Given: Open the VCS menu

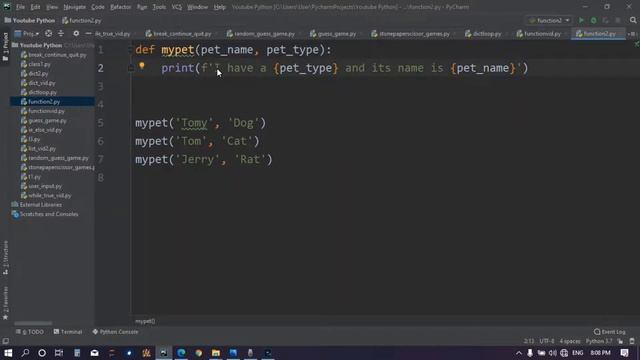Looking at the screenshot, I should tap(176, 7).
